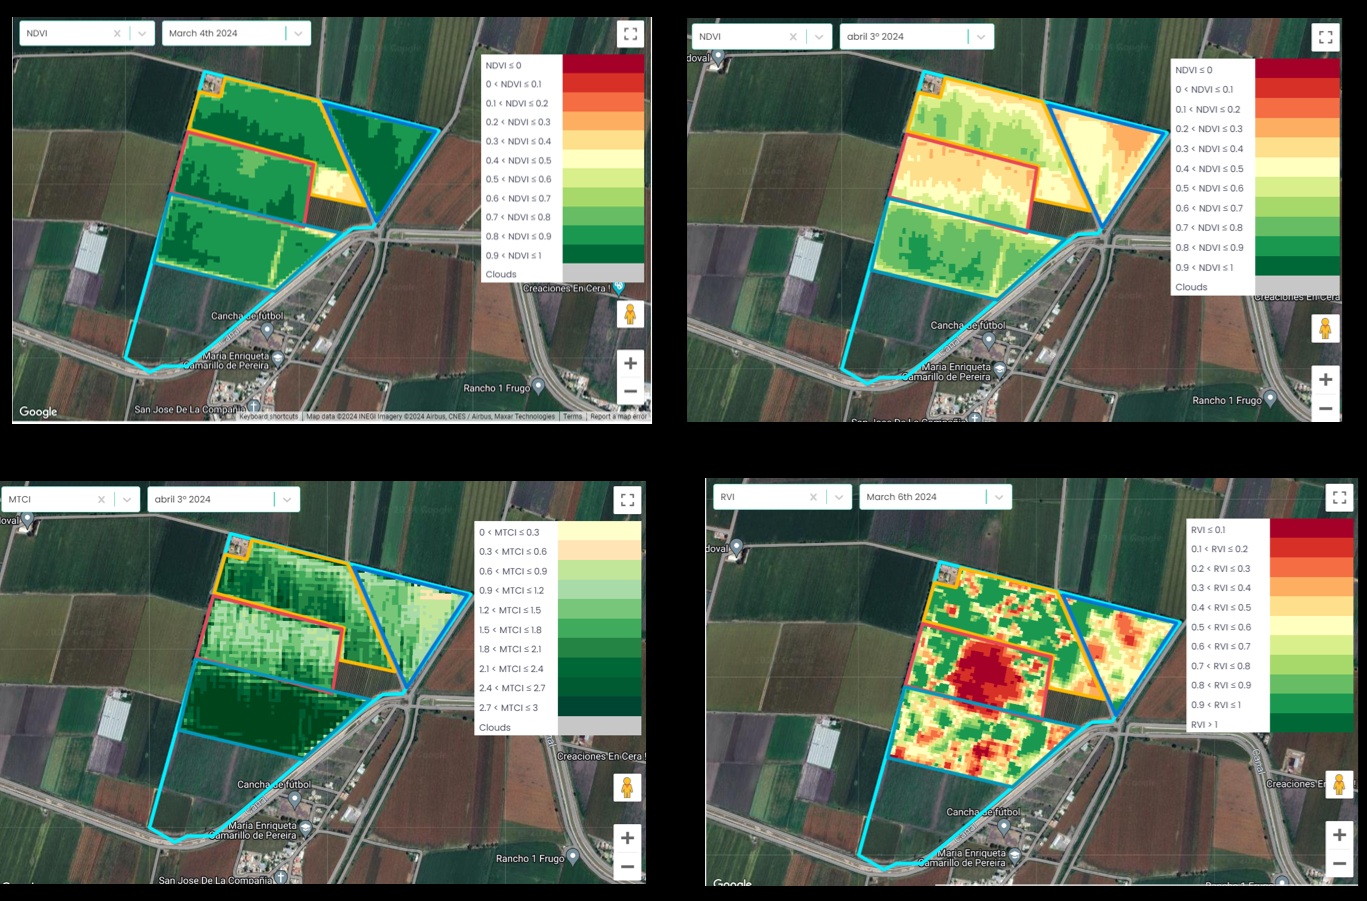The width and height of the screenshot is (1367, 901).
Task: Expand the March 4th 2024 date dropdown
Action: (x=298, y=34)
